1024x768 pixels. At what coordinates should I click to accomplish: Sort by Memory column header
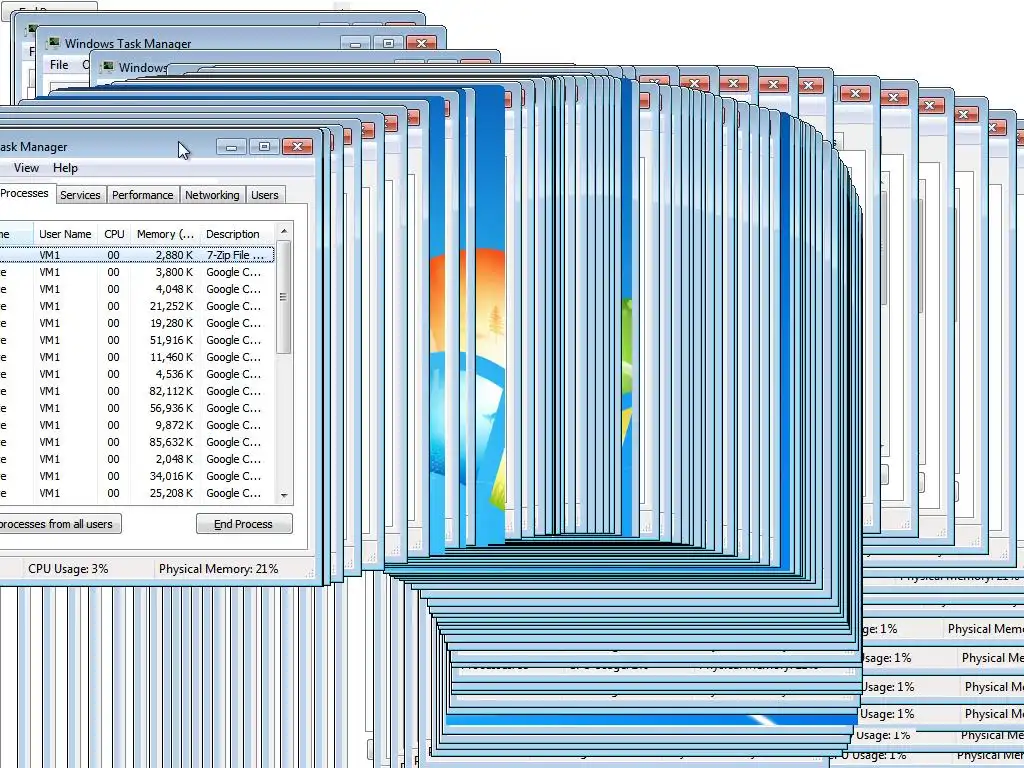pyautogui.click(x=165, y=234)
